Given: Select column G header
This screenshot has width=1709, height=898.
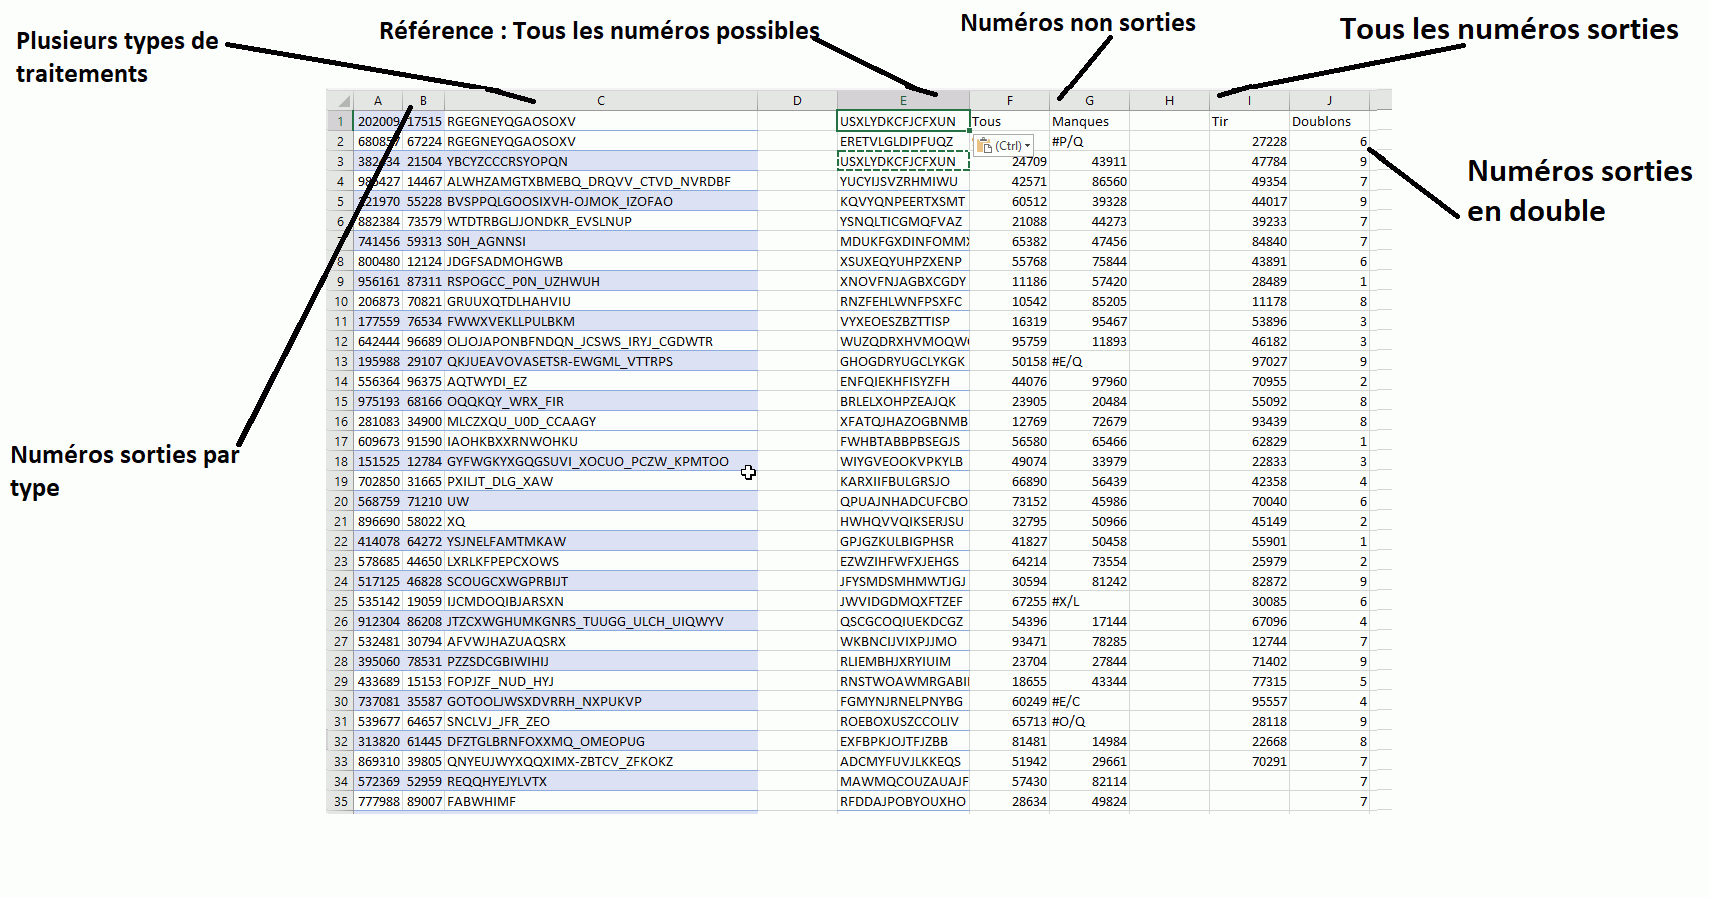Looking at the screenshot, I should 1090,100.
